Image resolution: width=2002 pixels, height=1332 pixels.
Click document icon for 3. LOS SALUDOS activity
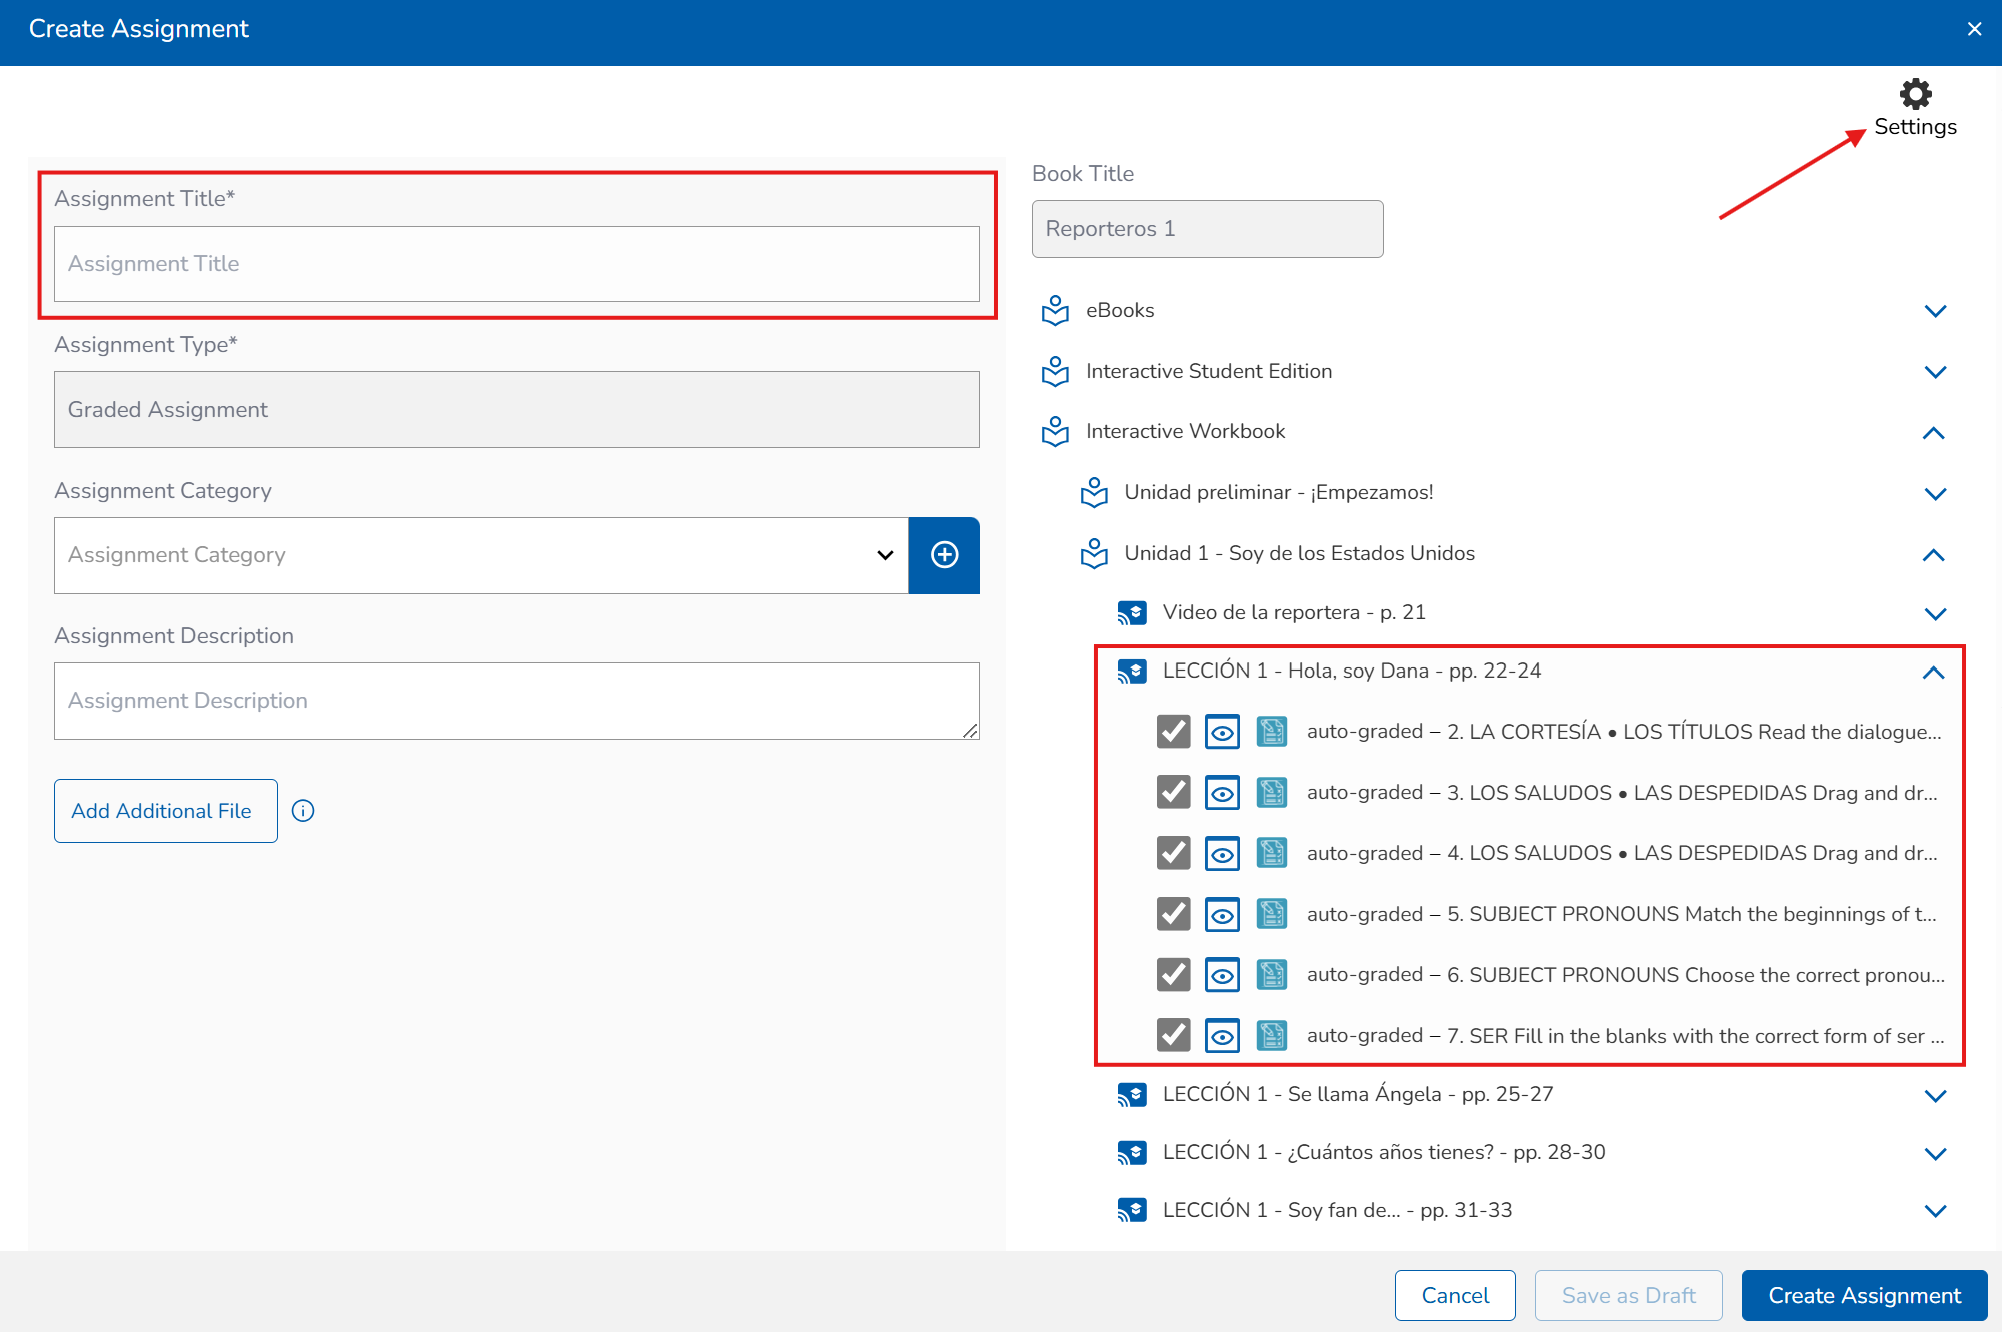point(1271,793)
